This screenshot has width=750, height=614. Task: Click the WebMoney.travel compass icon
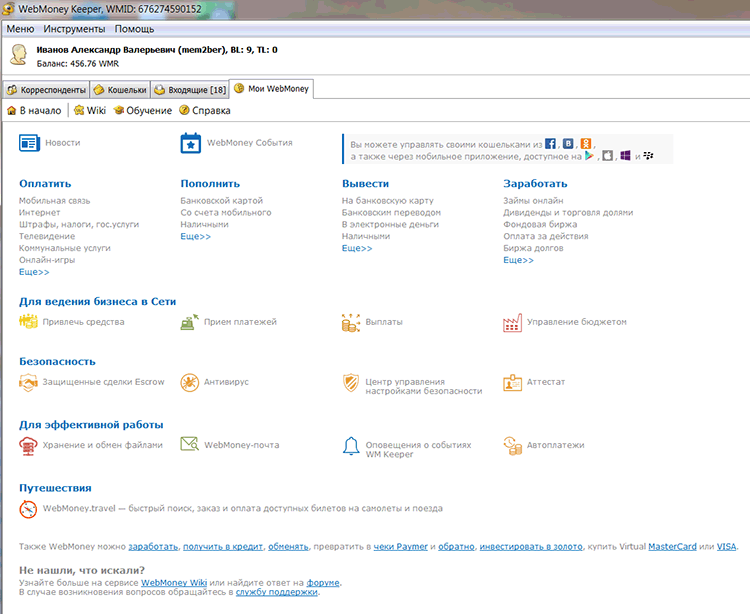coord(28,509)
